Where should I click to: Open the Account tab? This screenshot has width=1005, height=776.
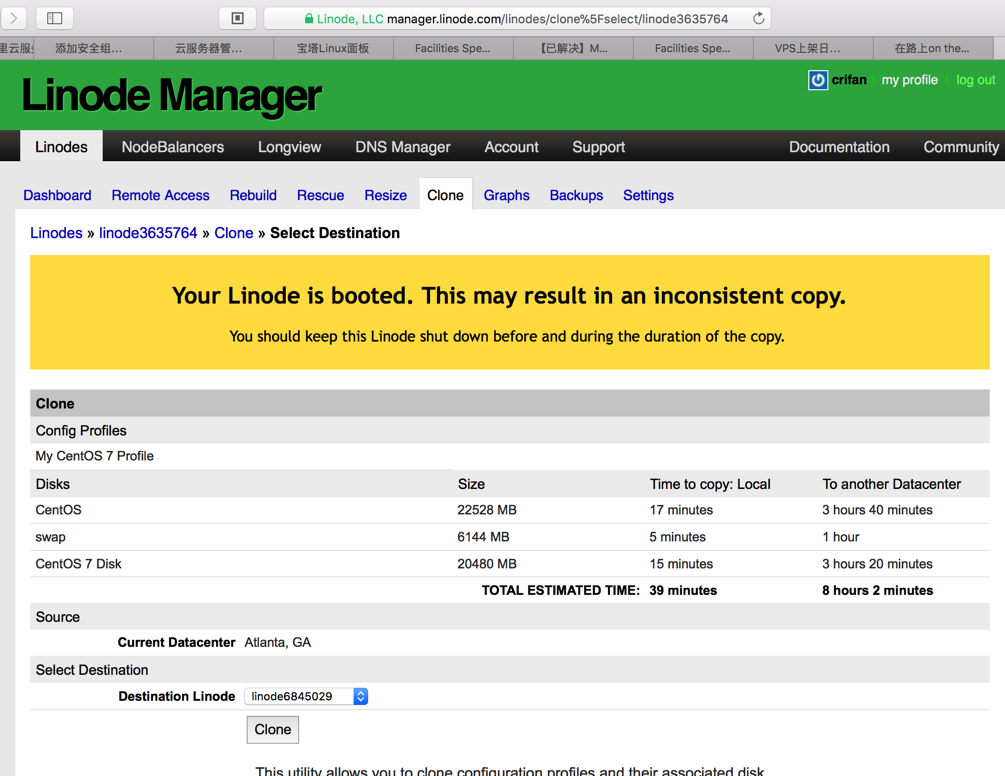[x=511, y=147]
